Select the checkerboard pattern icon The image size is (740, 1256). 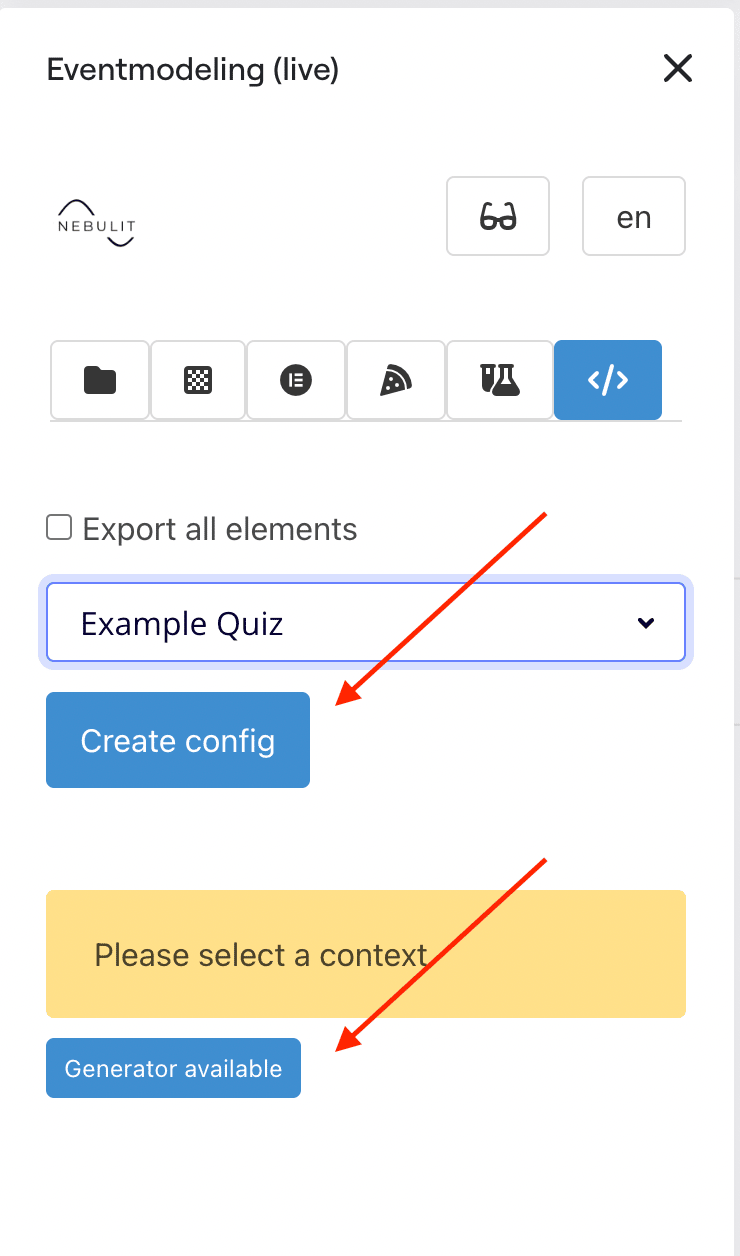pos(197,380)
